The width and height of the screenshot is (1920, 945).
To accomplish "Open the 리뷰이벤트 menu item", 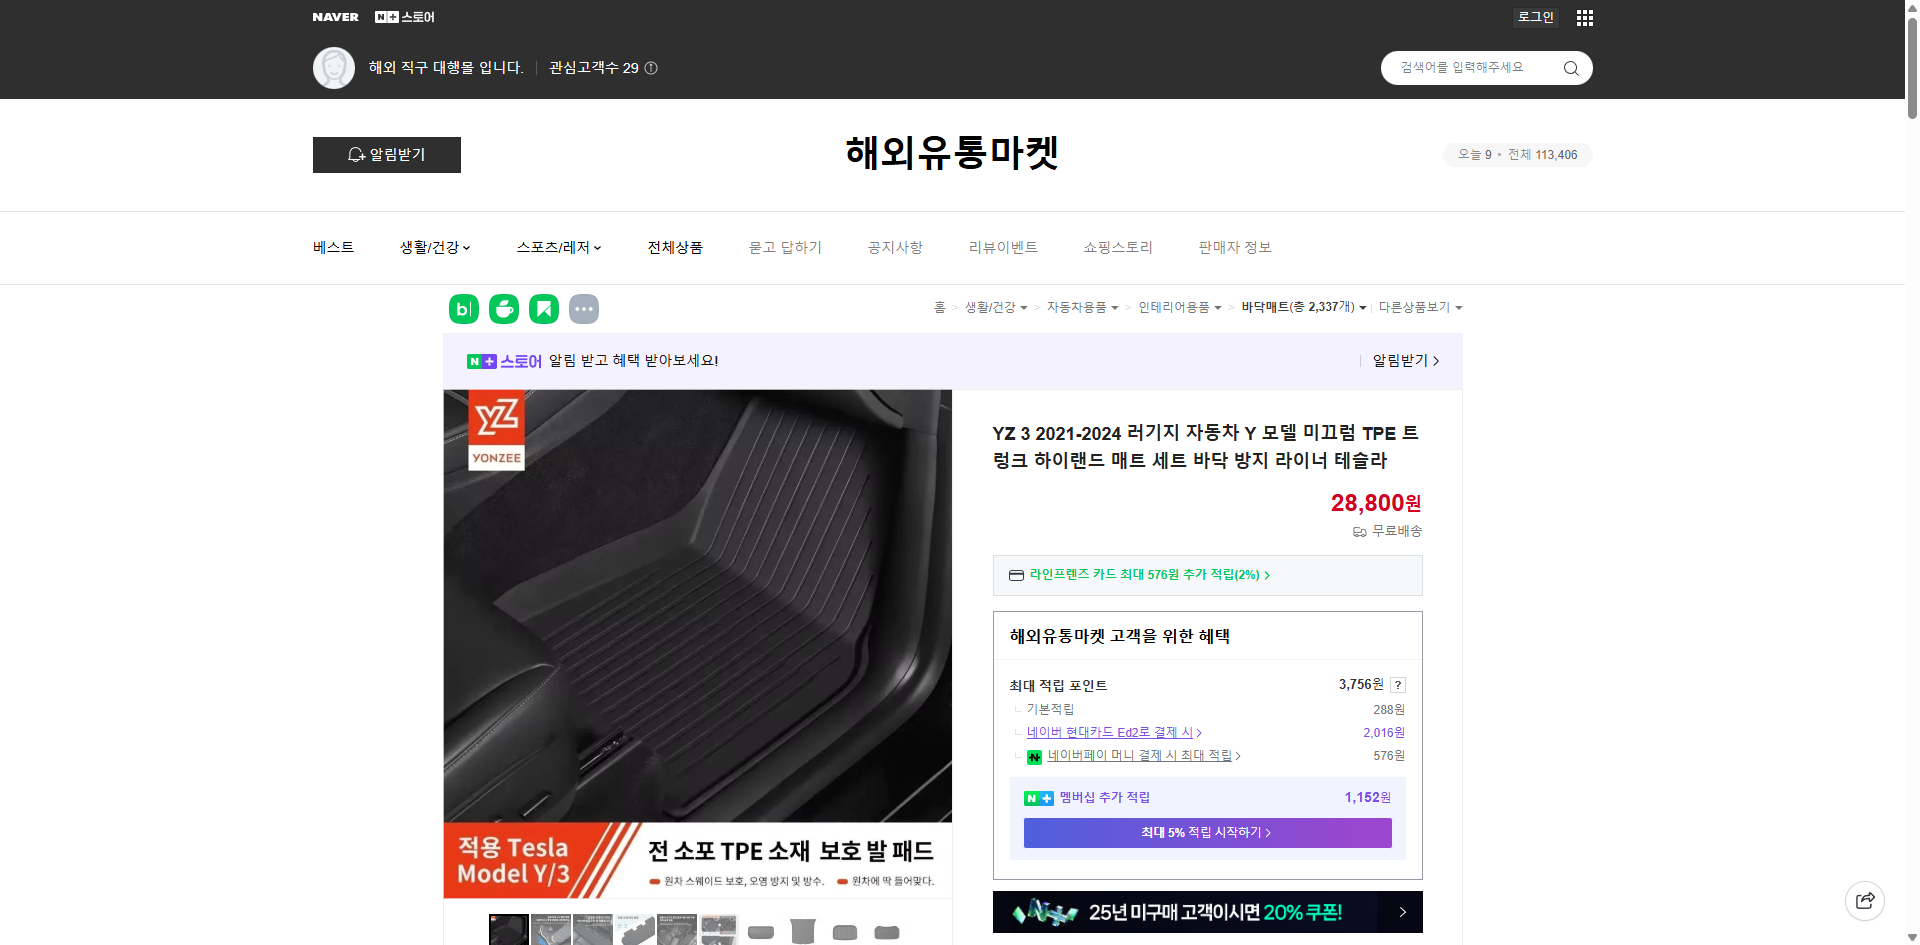I will coord(1003,247).
